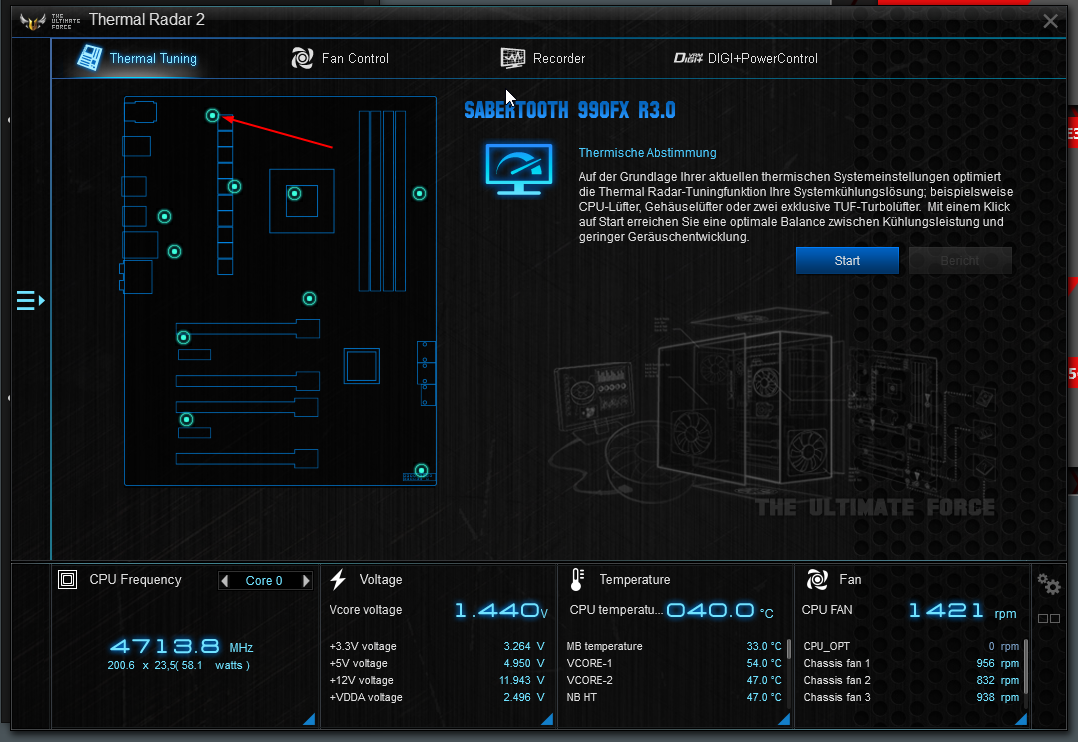Click the +VDDA voltage row

[437, 697]
